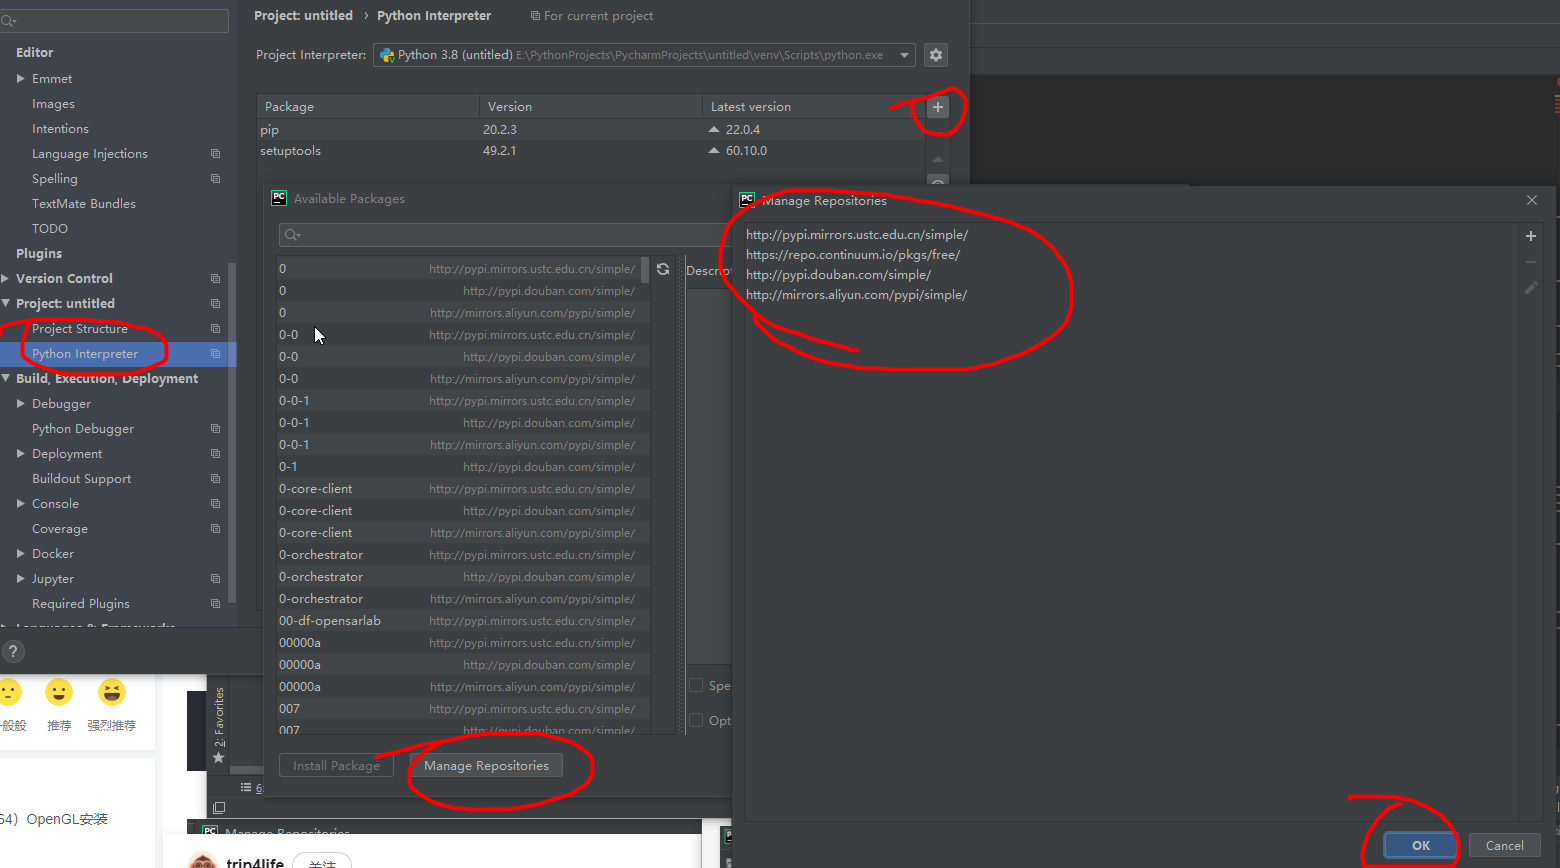Toggle the 'Opt...' checkbox in Available Packages
1560x868 pixels.
[696, 720]
